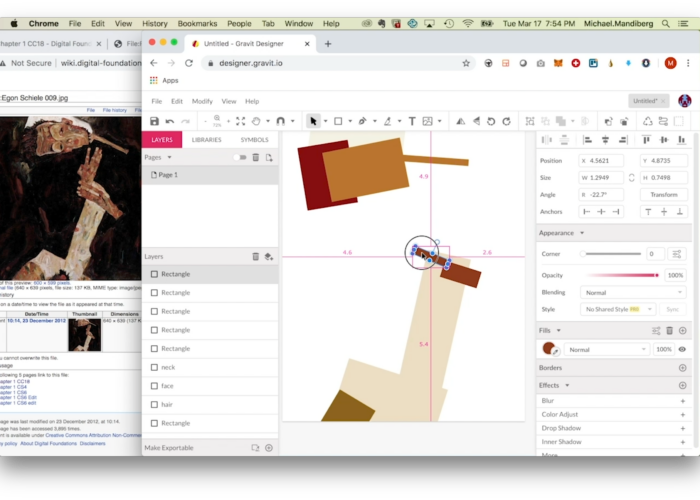Collapse the Appearance section
Image resolution: width=700 pixels, height=500 pixels.
pos(582,233)
